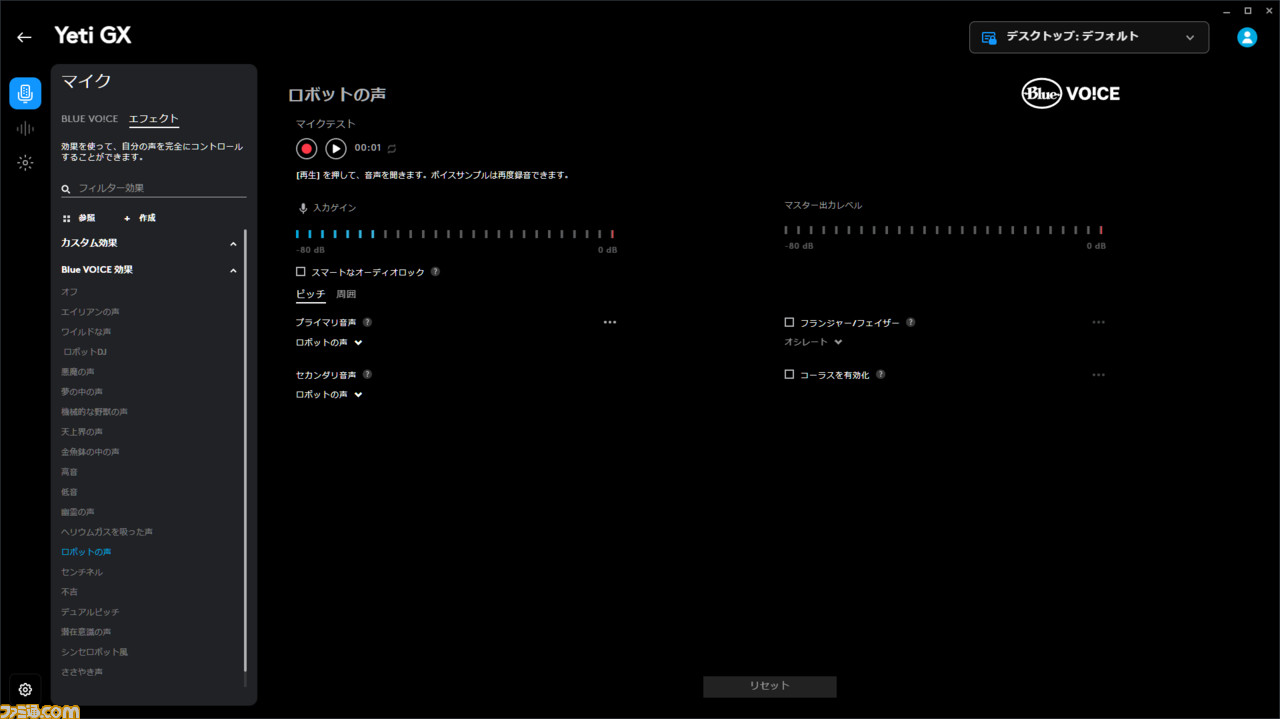Open the コーラス three-dot menu

[x=1099, y=374]
